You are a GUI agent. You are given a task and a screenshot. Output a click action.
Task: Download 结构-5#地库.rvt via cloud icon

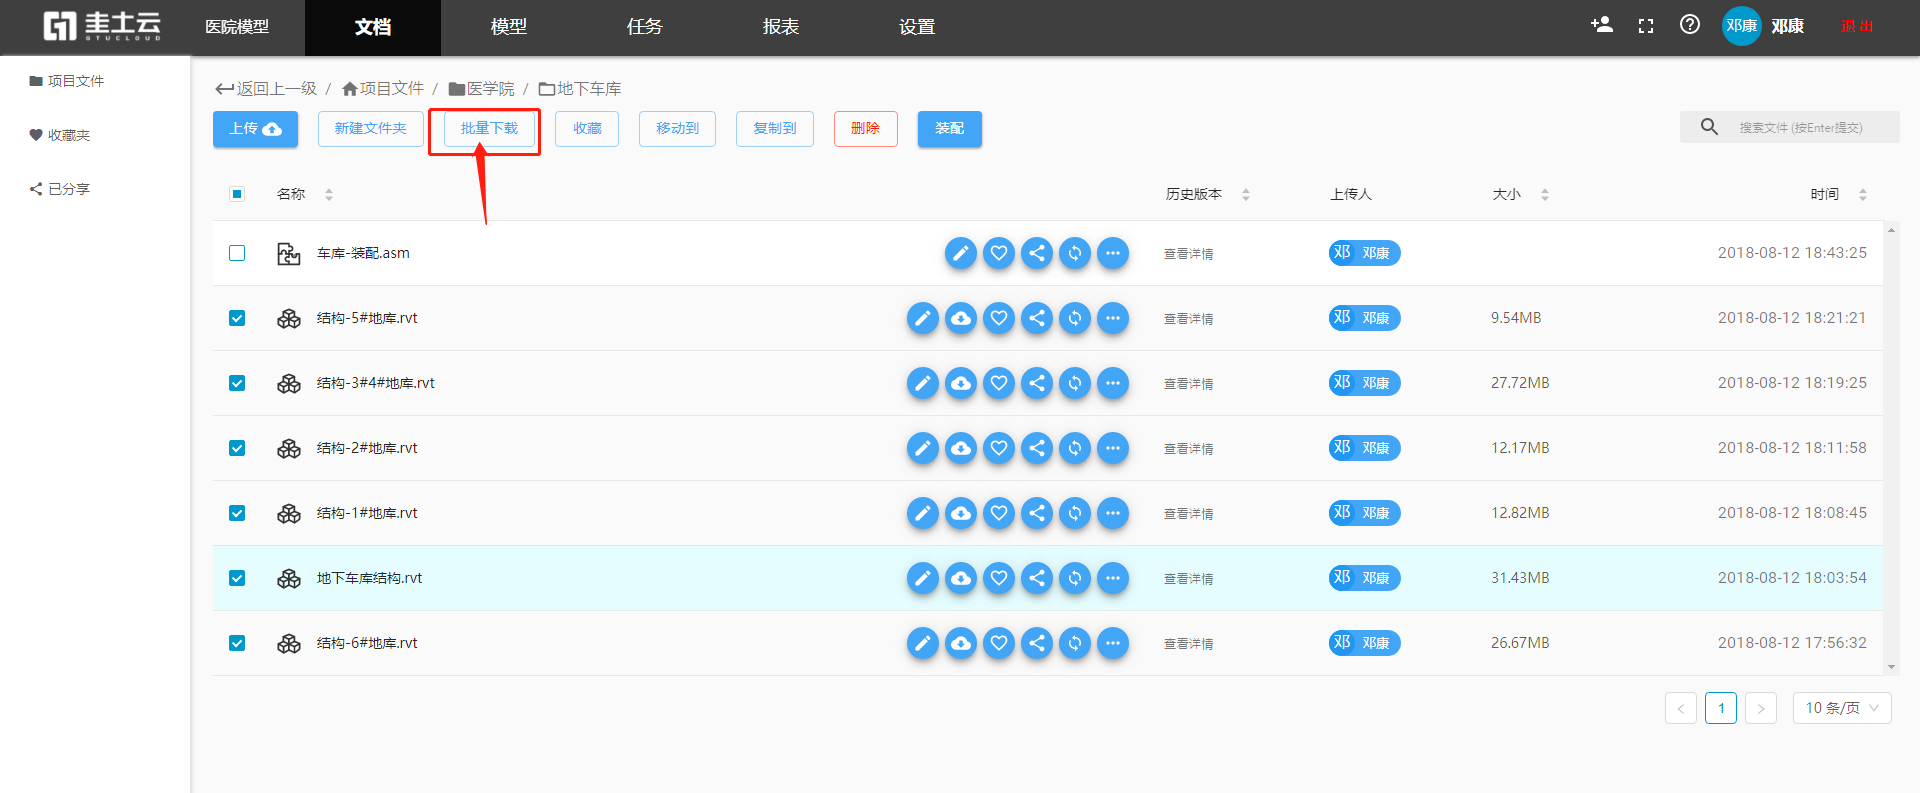point(961,318)
